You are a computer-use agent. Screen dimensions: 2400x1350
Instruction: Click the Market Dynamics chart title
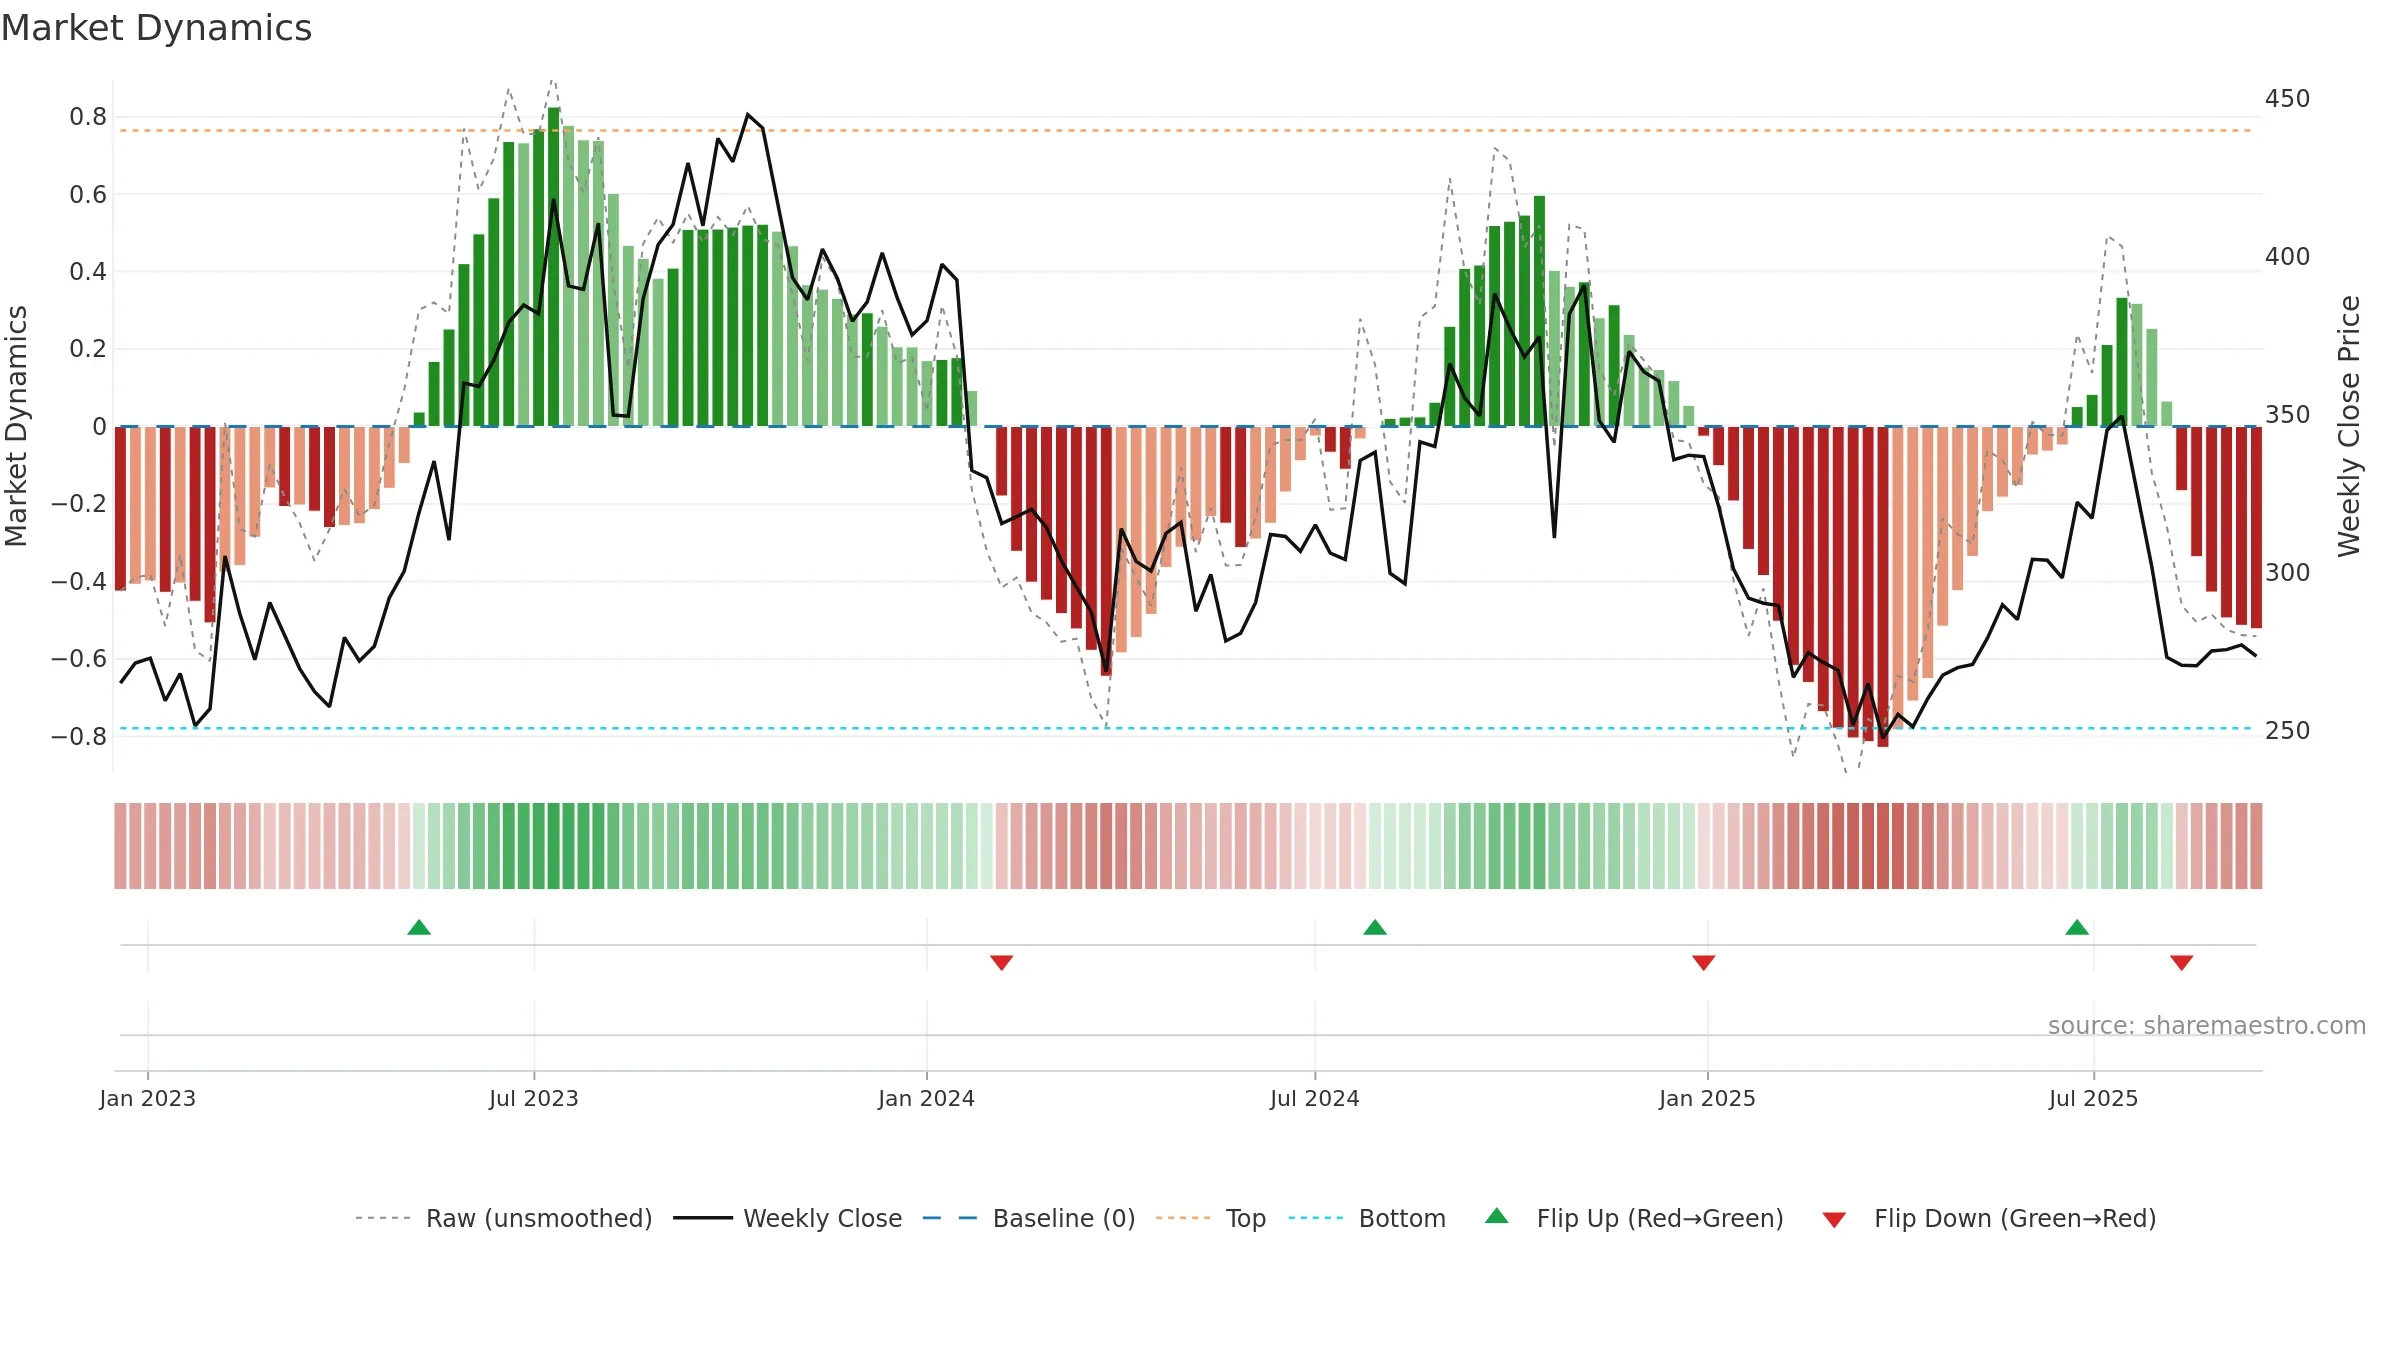point(156,28)
